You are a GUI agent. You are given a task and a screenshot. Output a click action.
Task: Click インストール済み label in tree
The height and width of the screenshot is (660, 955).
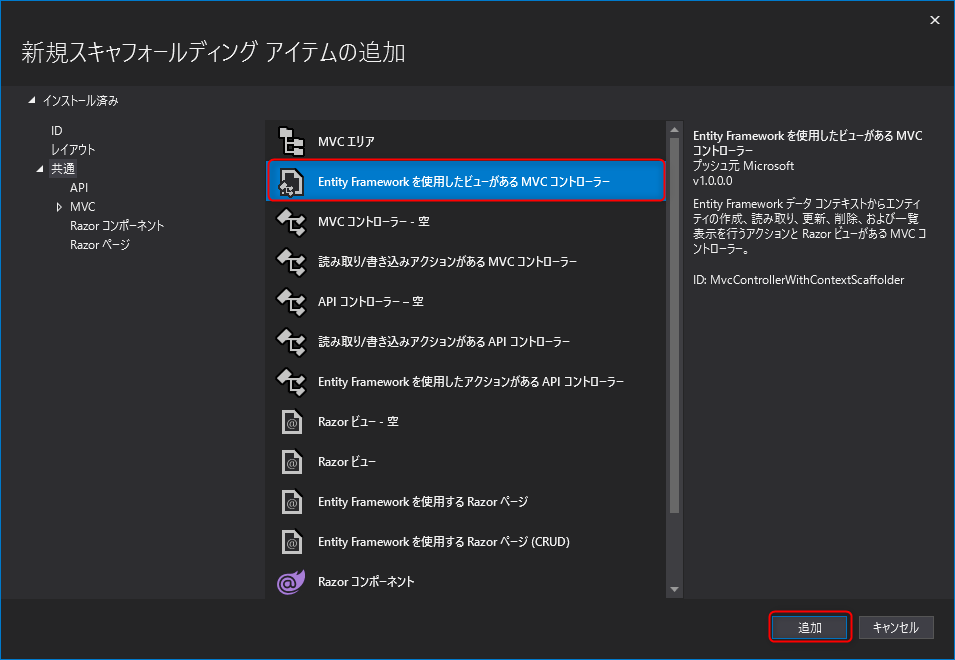(x=80, y=100)
